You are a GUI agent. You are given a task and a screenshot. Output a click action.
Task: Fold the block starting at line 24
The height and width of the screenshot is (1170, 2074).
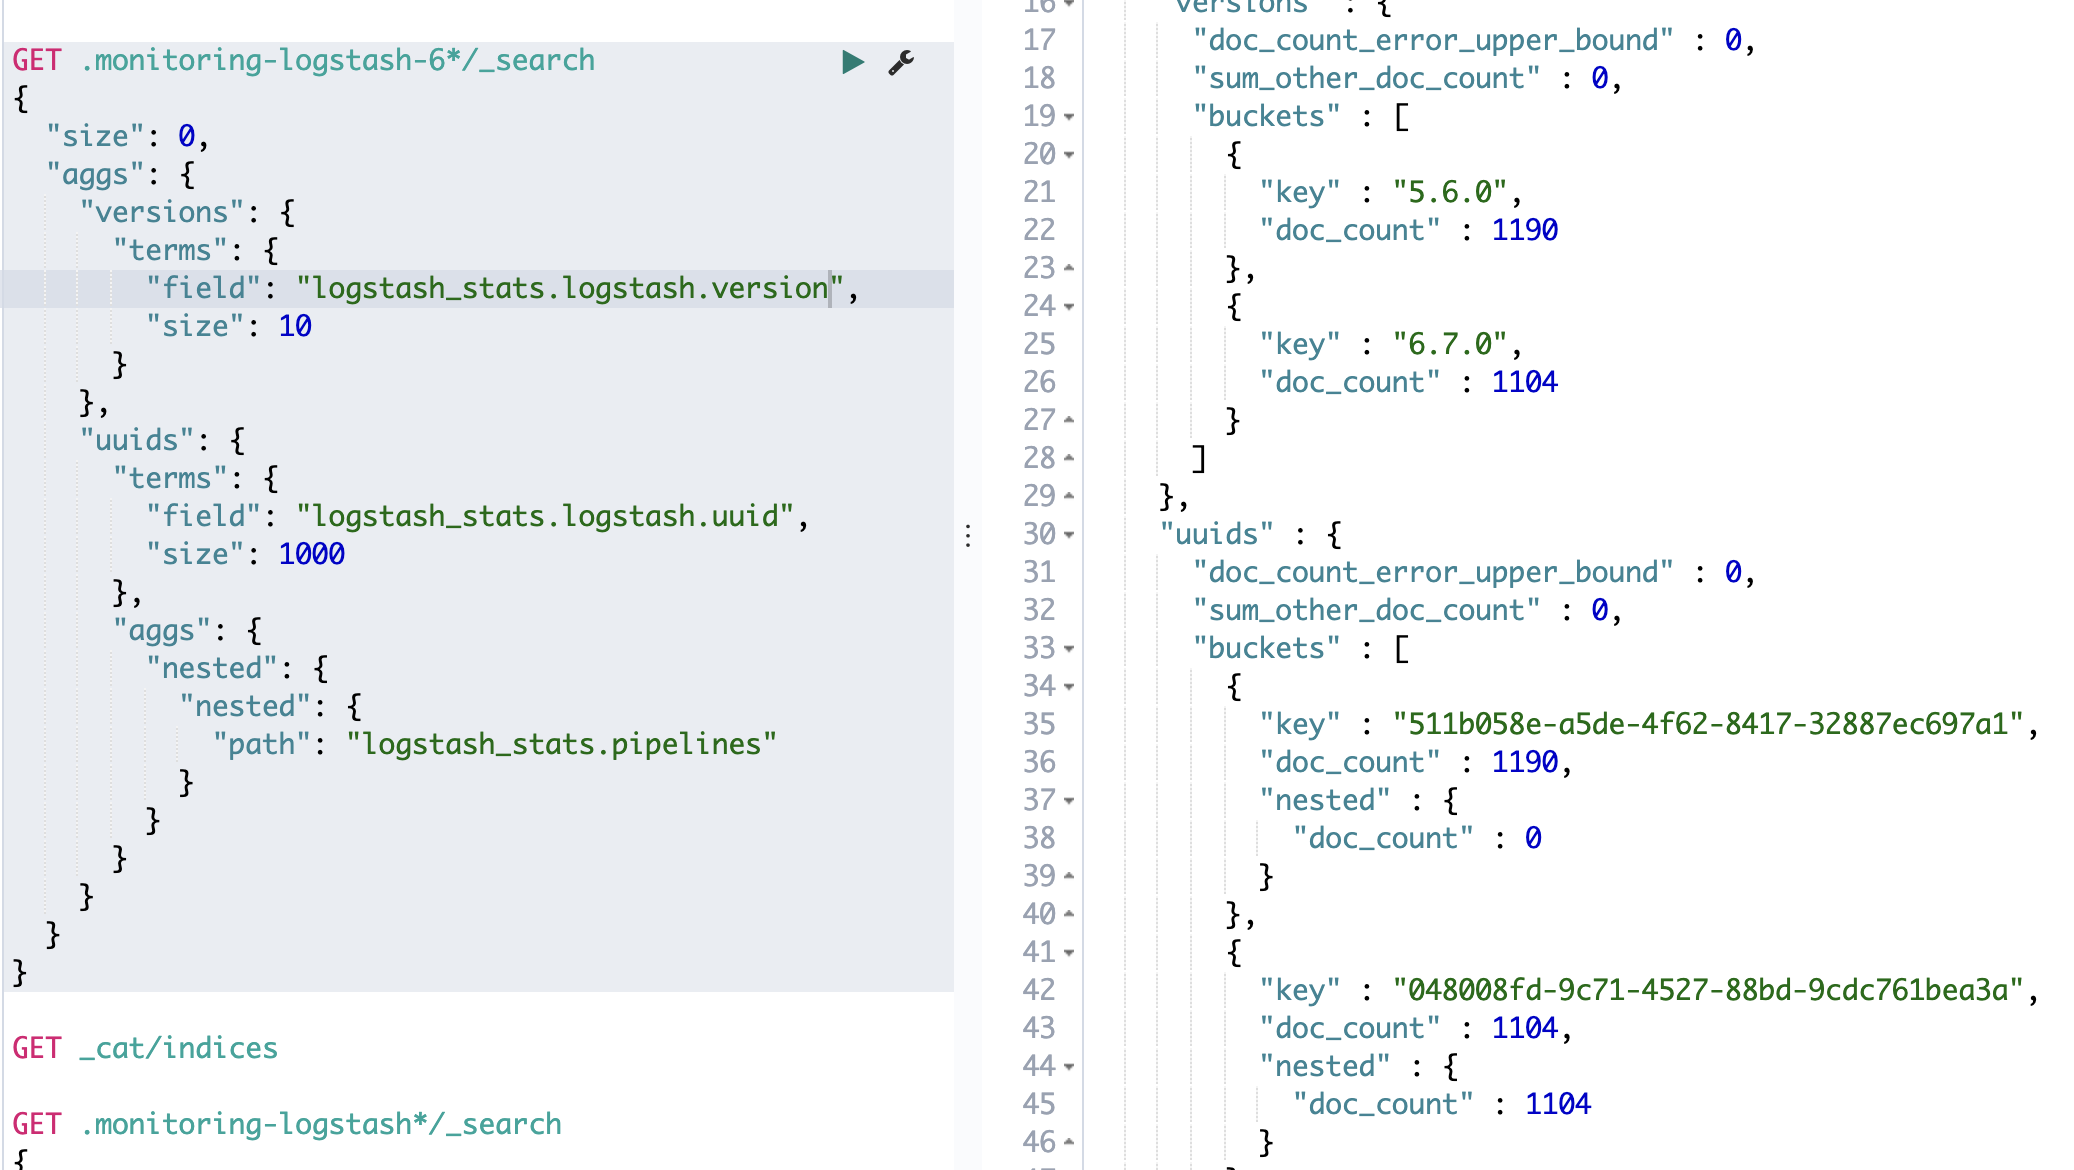(x=1069, y=307)
